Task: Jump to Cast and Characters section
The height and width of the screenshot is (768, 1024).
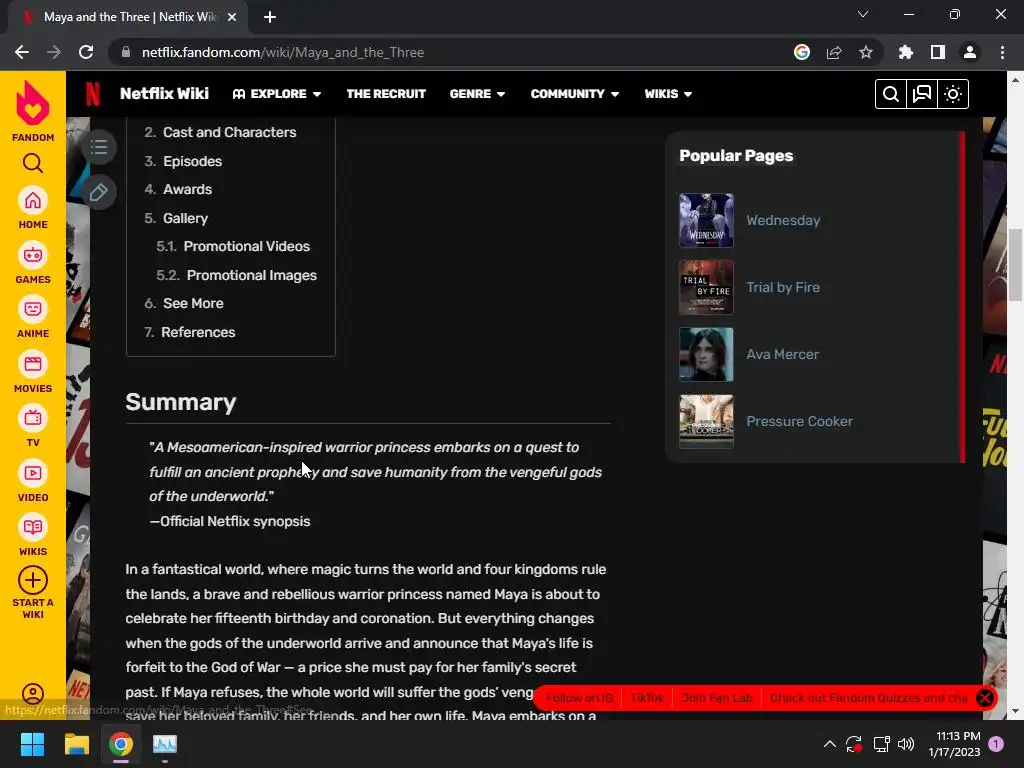Action: [x=229, y=133]
